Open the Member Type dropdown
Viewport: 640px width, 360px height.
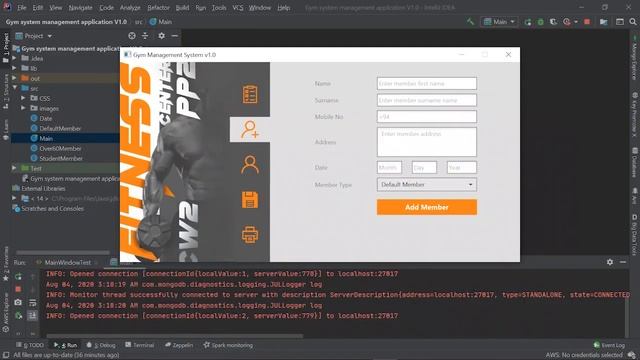427,184
